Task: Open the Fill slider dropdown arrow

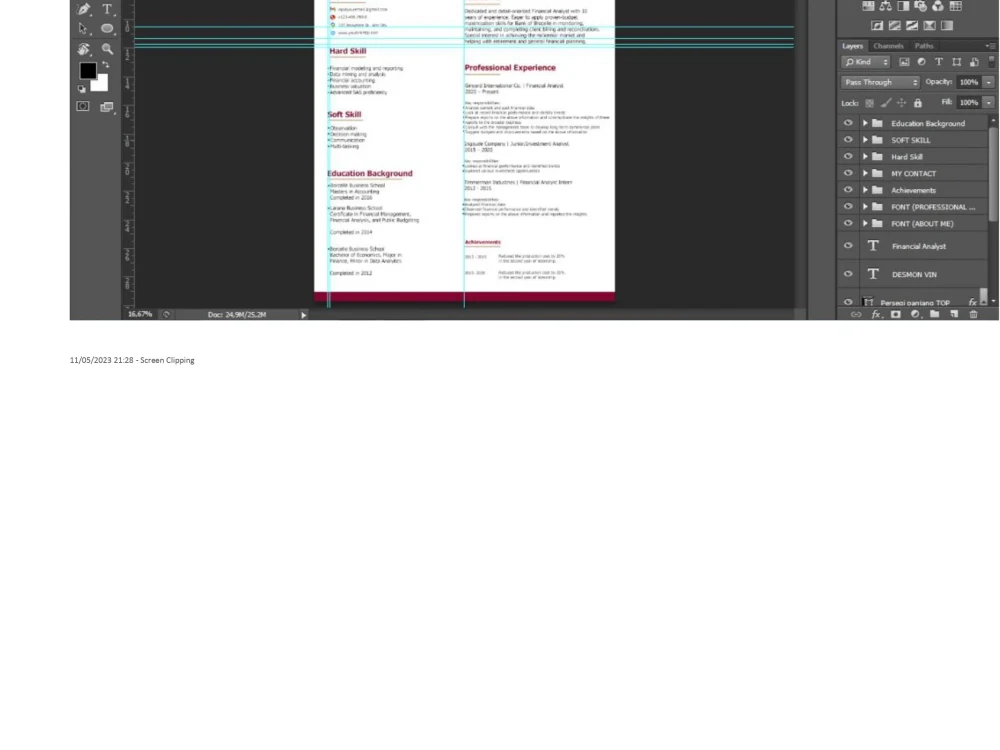Action: 989,103
